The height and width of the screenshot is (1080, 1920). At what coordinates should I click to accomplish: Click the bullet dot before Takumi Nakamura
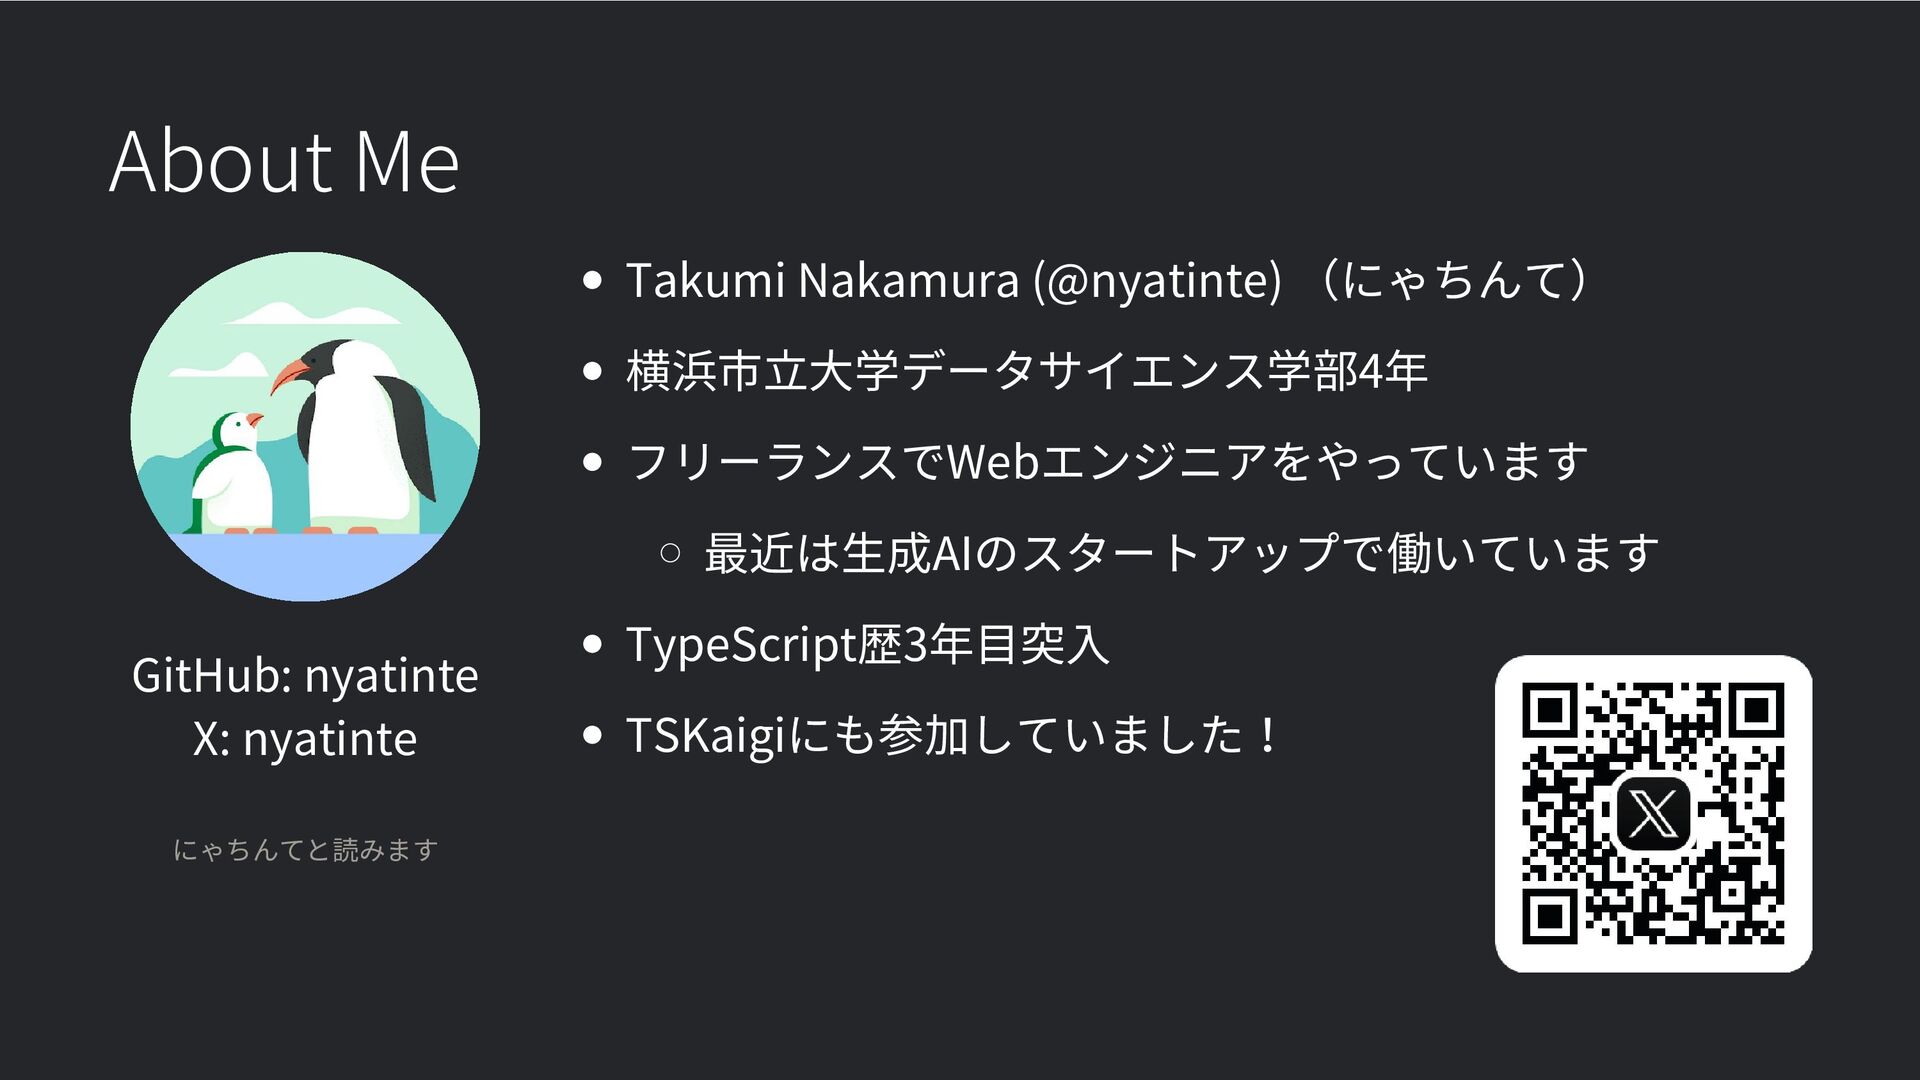[592, 280]
